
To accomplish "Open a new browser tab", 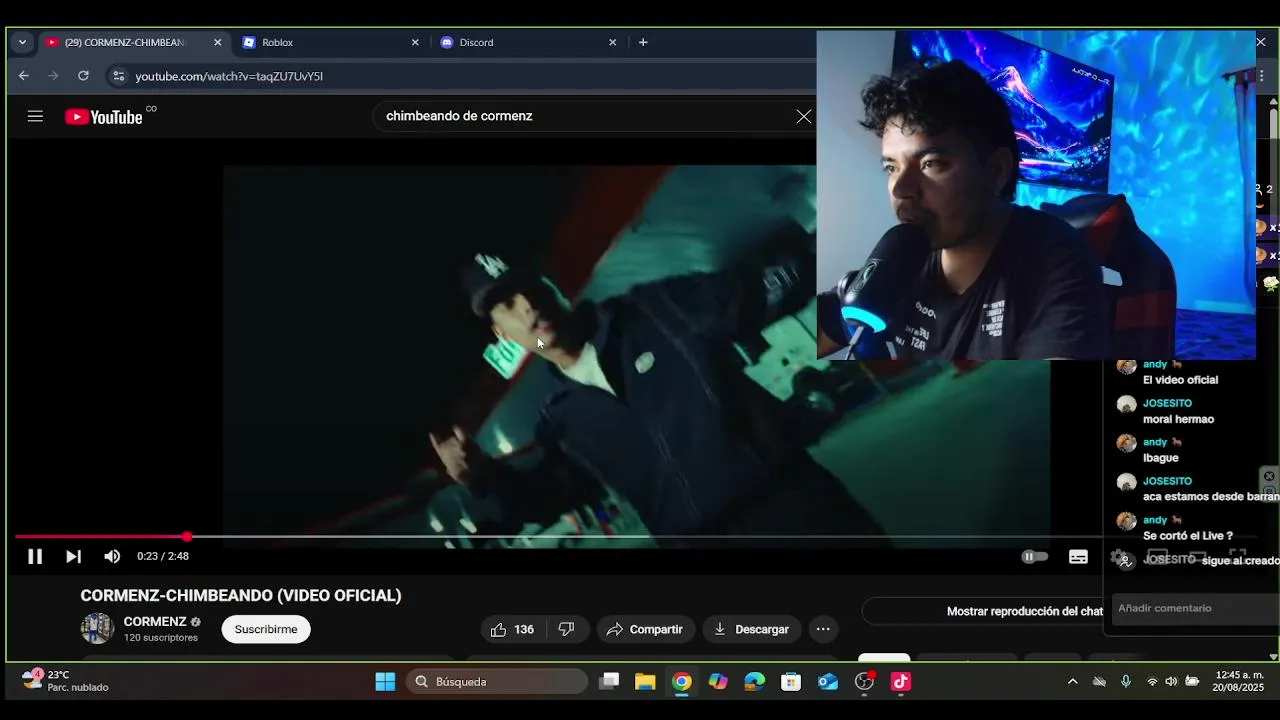I will [643, 42].
